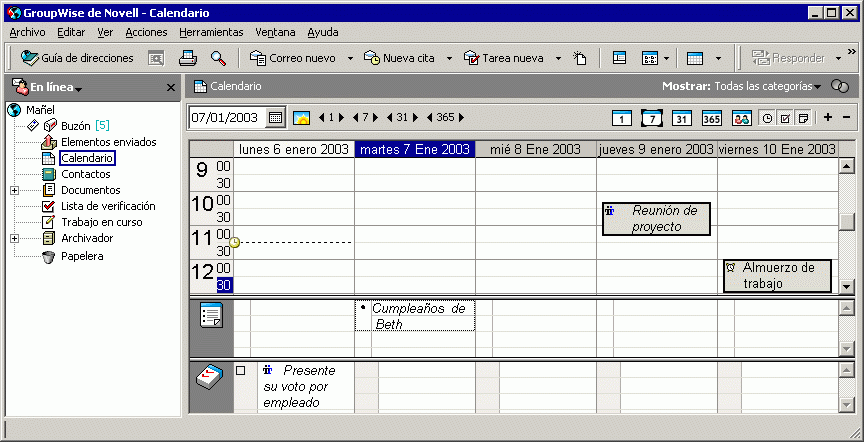Image resolution: width=864 pixels, height=442 pixels.
Task: Advance one year with right arrow at 365
Action: click(461, 117)
